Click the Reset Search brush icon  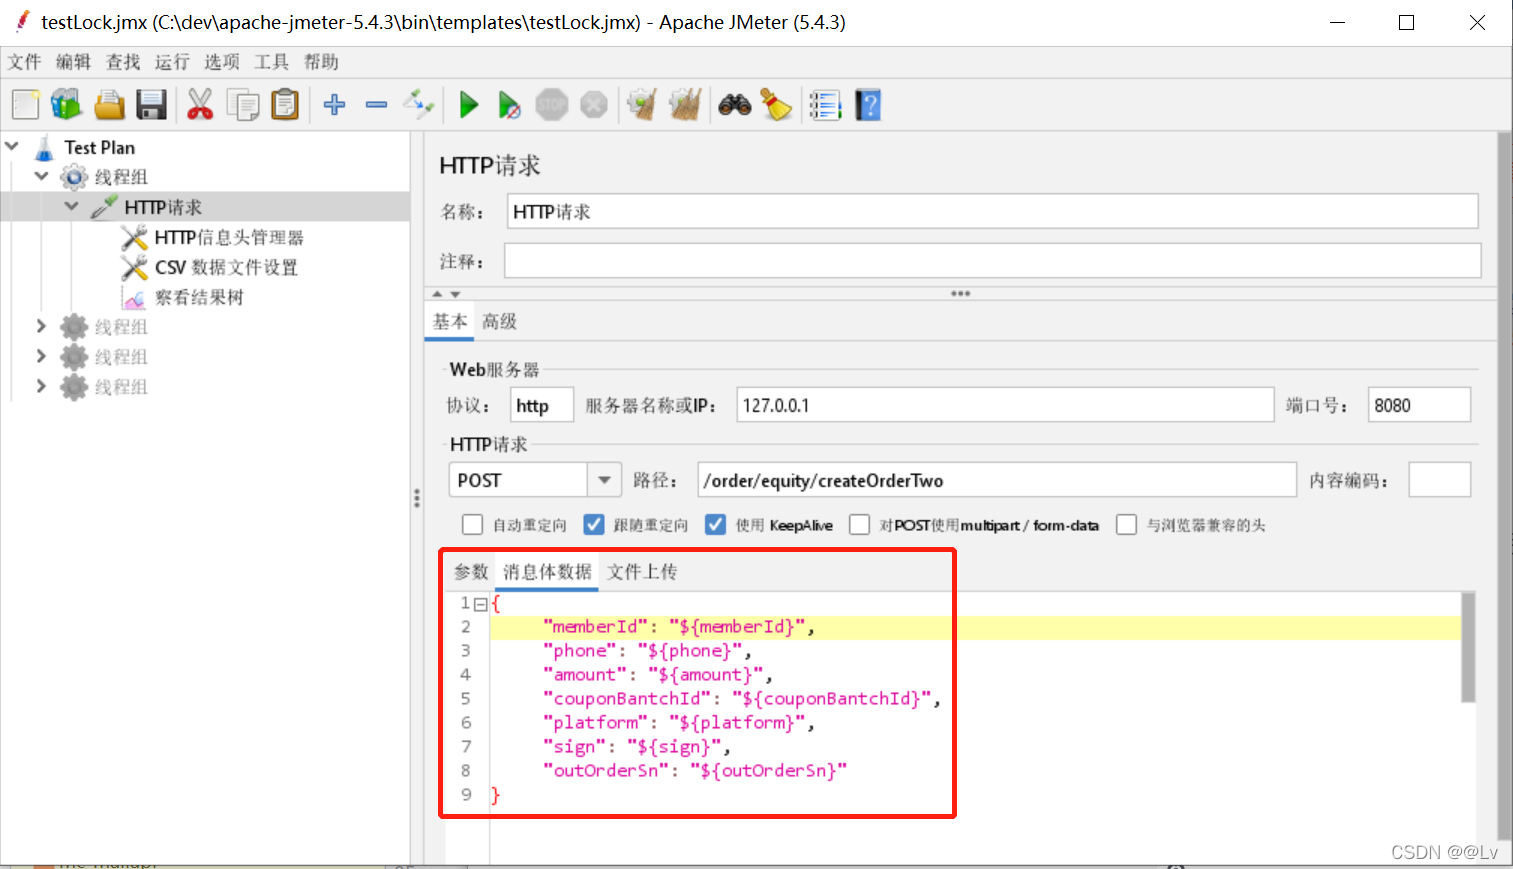coord(777,104)
